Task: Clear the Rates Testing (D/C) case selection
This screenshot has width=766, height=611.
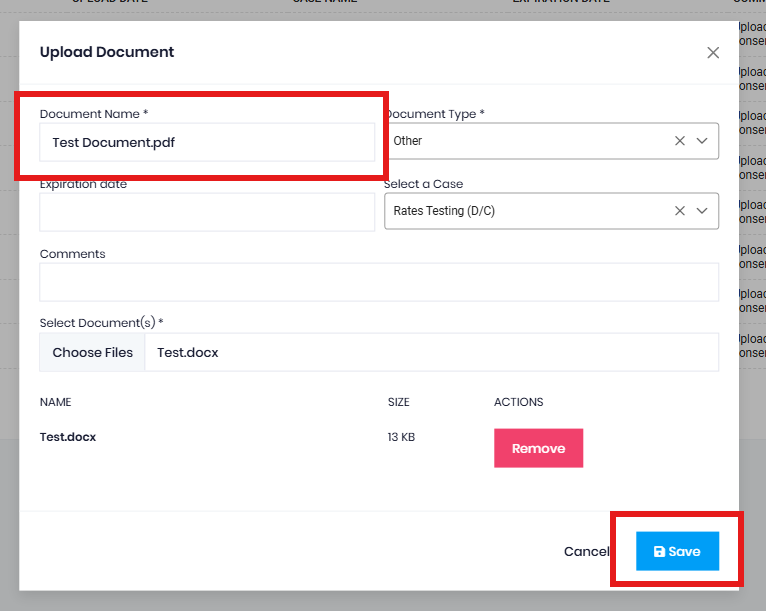Action: 680,211
